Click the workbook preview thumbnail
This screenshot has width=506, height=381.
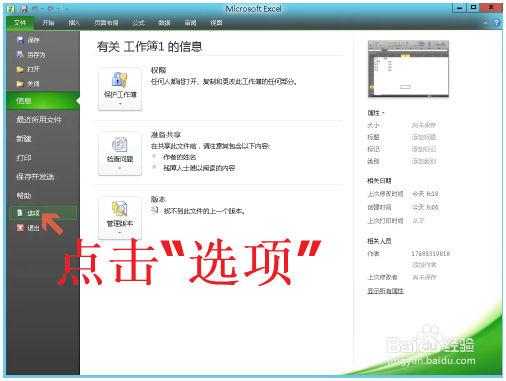[x=408, y=69]
